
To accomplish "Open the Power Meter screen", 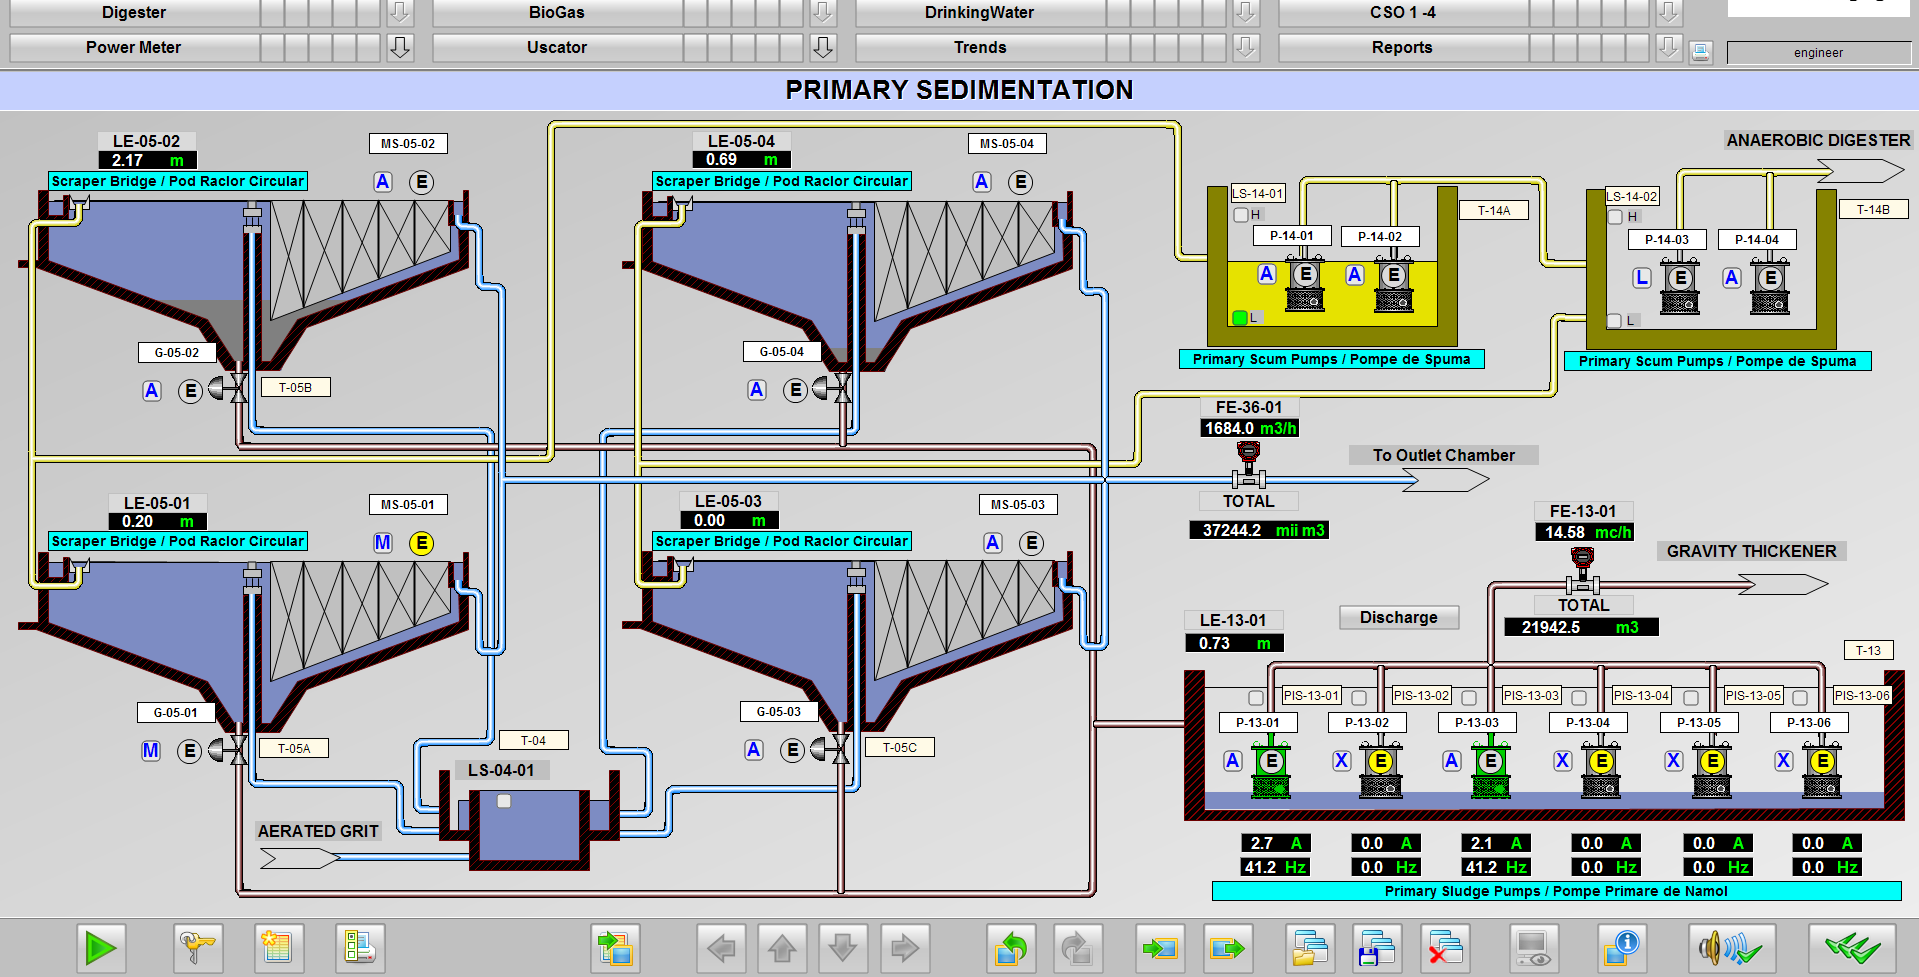I will tap(134, 47).
